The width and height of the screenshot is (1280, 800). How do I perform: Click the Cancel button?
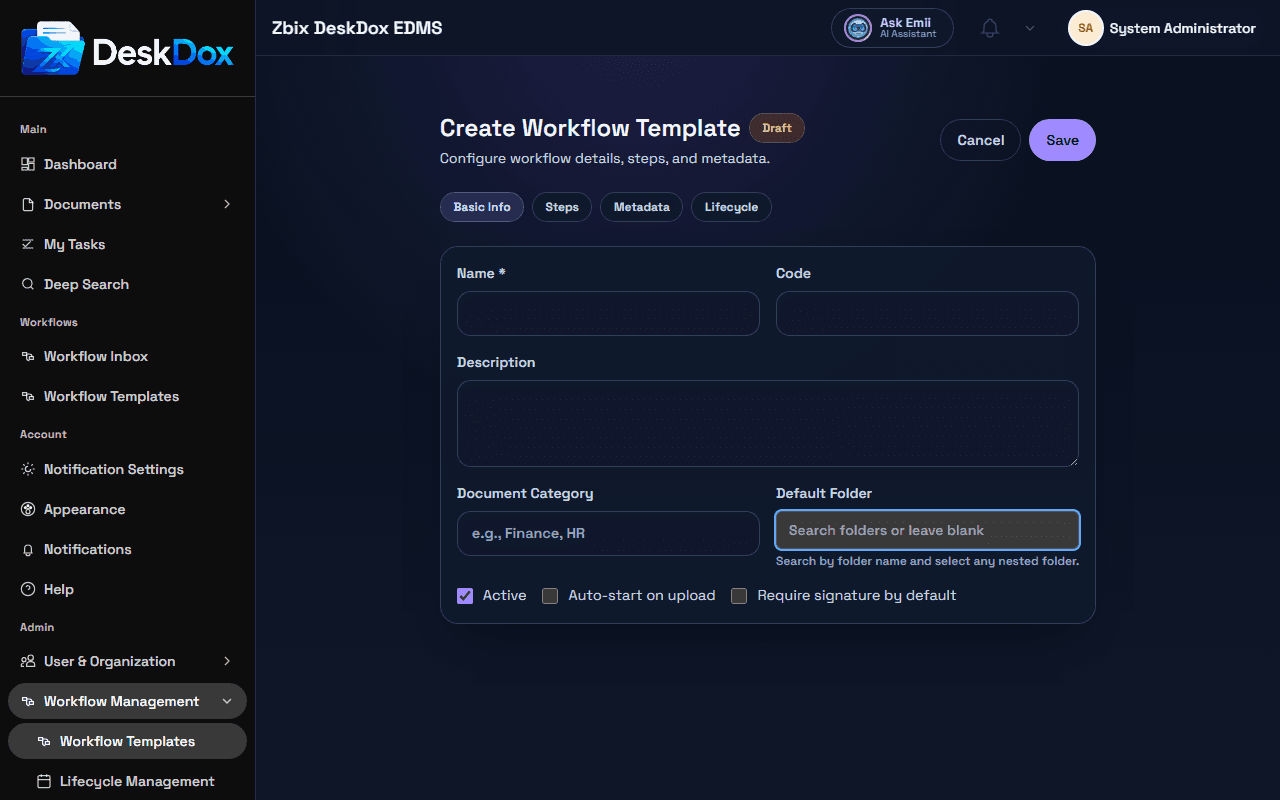click(x=980, y=140)
